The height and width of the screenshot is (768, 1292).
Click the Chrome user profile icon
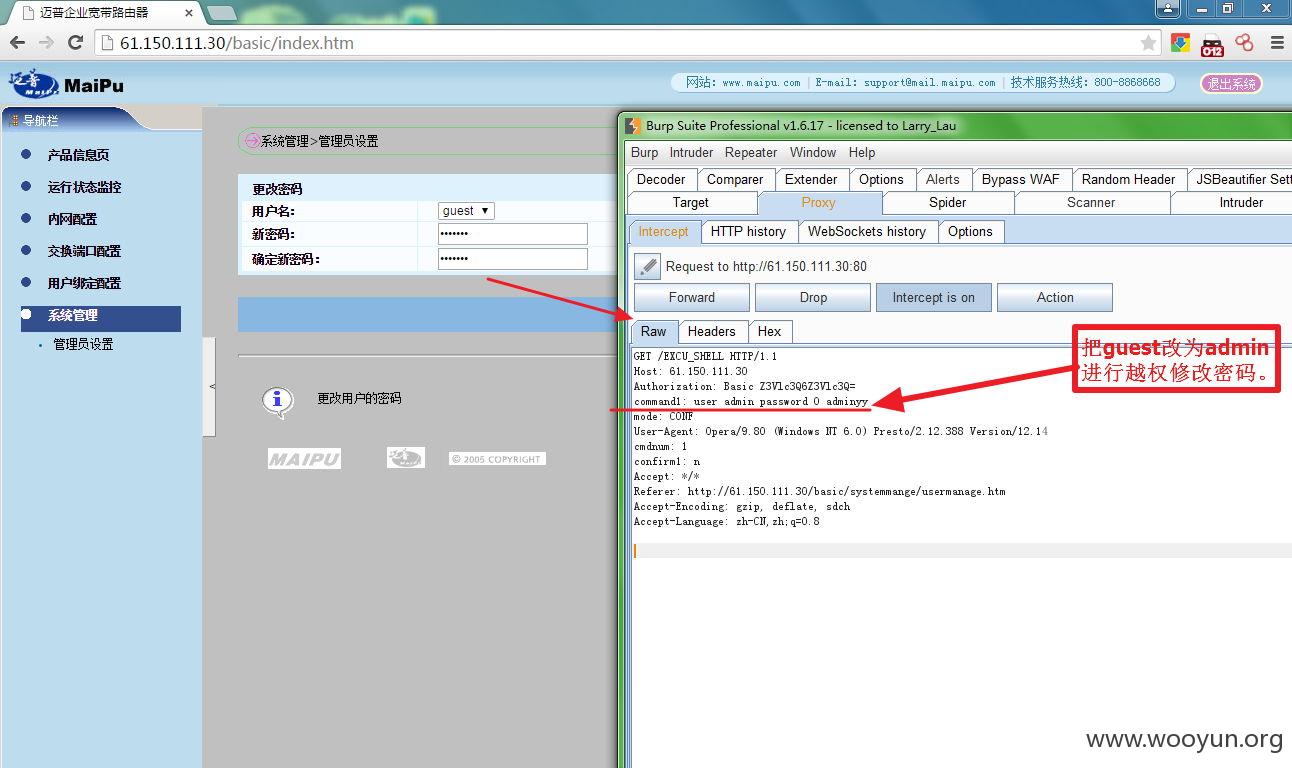(x=1167, y=9)
